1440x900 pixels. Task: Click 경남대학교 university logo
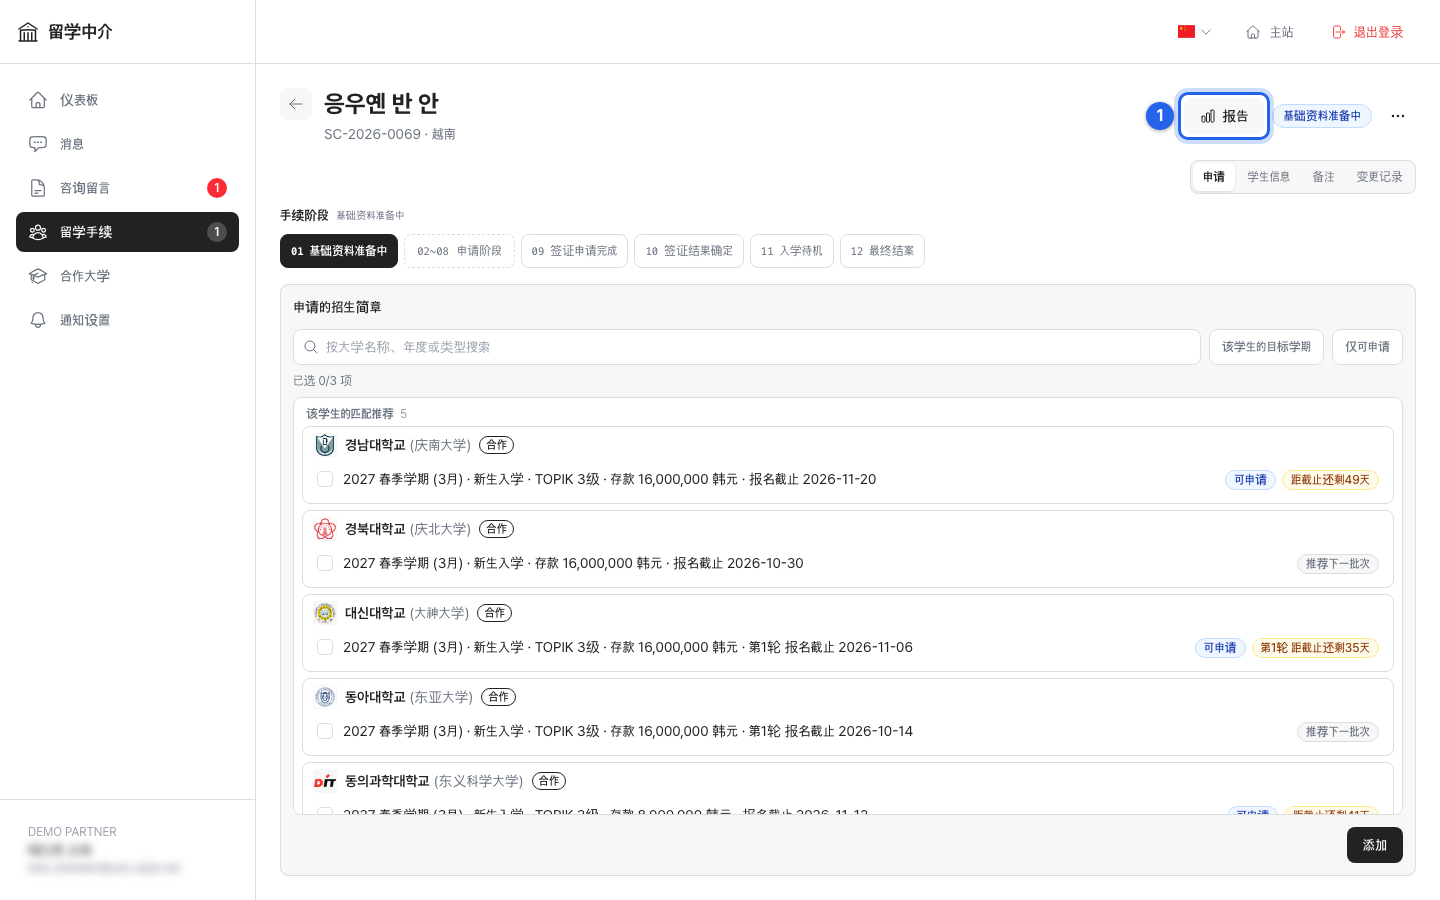coord(325,445)
